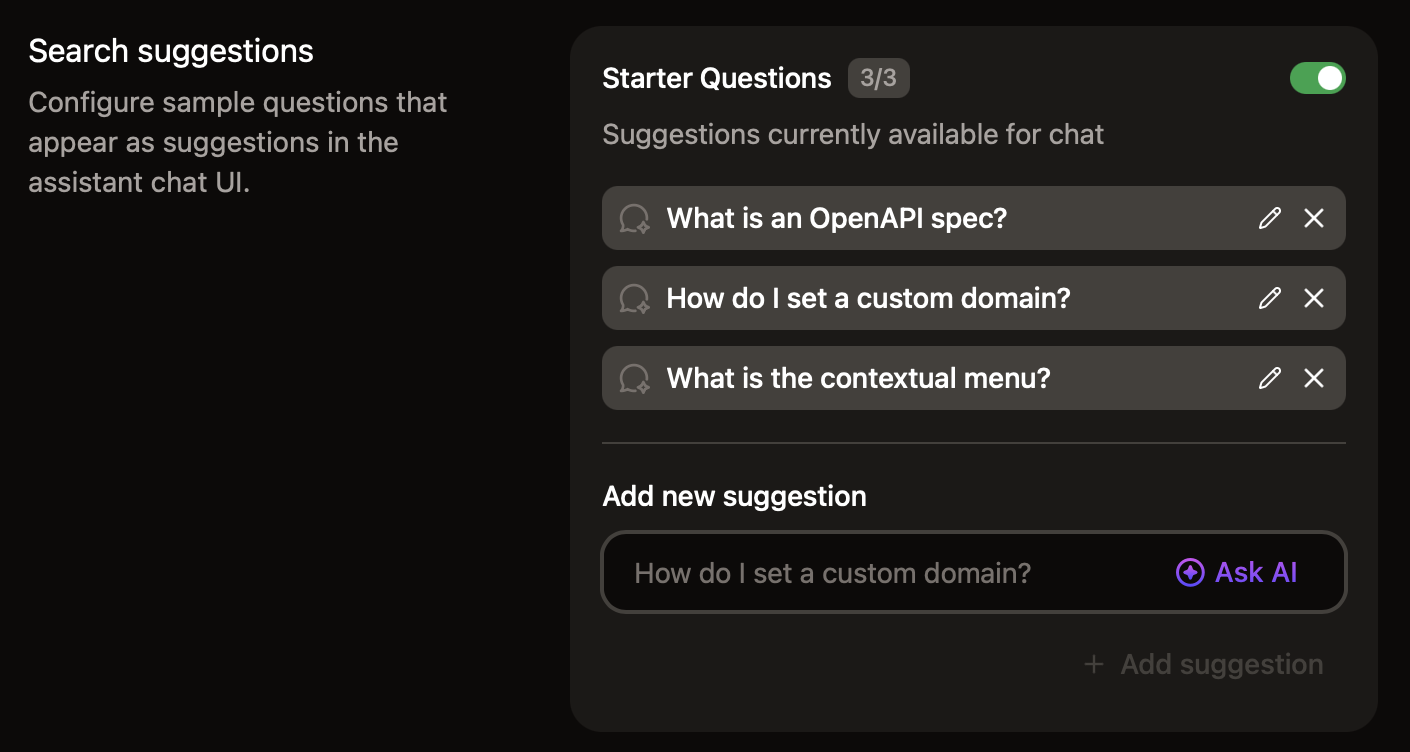Remove the "What is the contextual menu?" suggestion
The width and height of the screenshot is (1410, 752).
pos(1314,378)
